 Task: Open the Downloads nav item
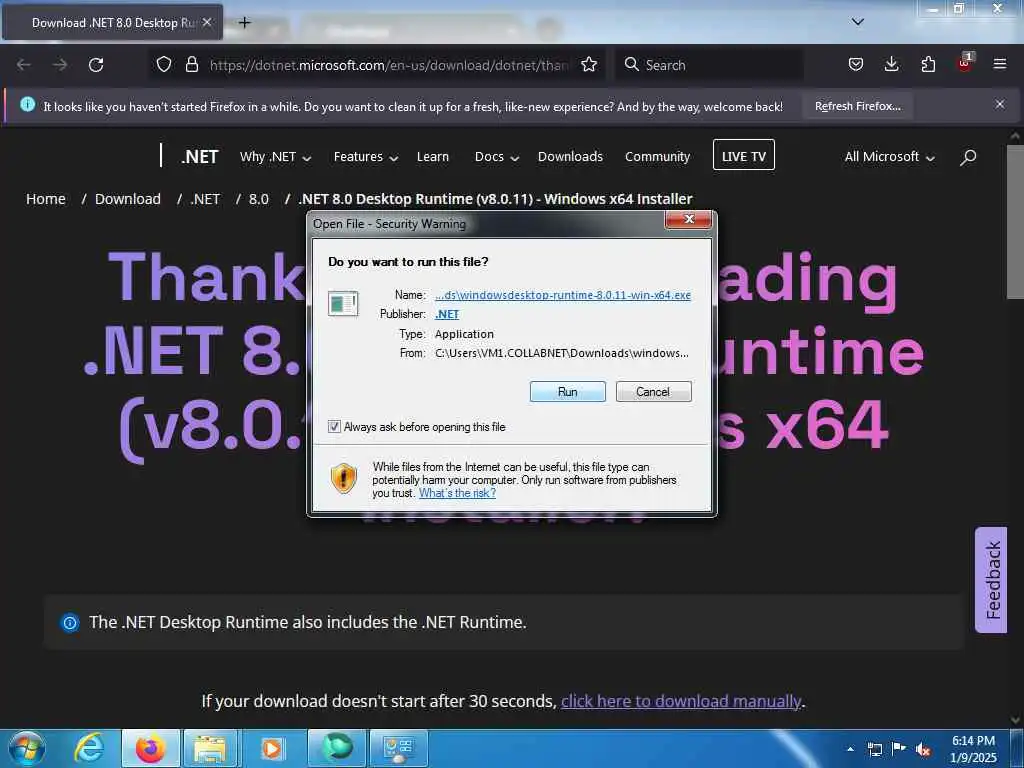tap(570, 157)
